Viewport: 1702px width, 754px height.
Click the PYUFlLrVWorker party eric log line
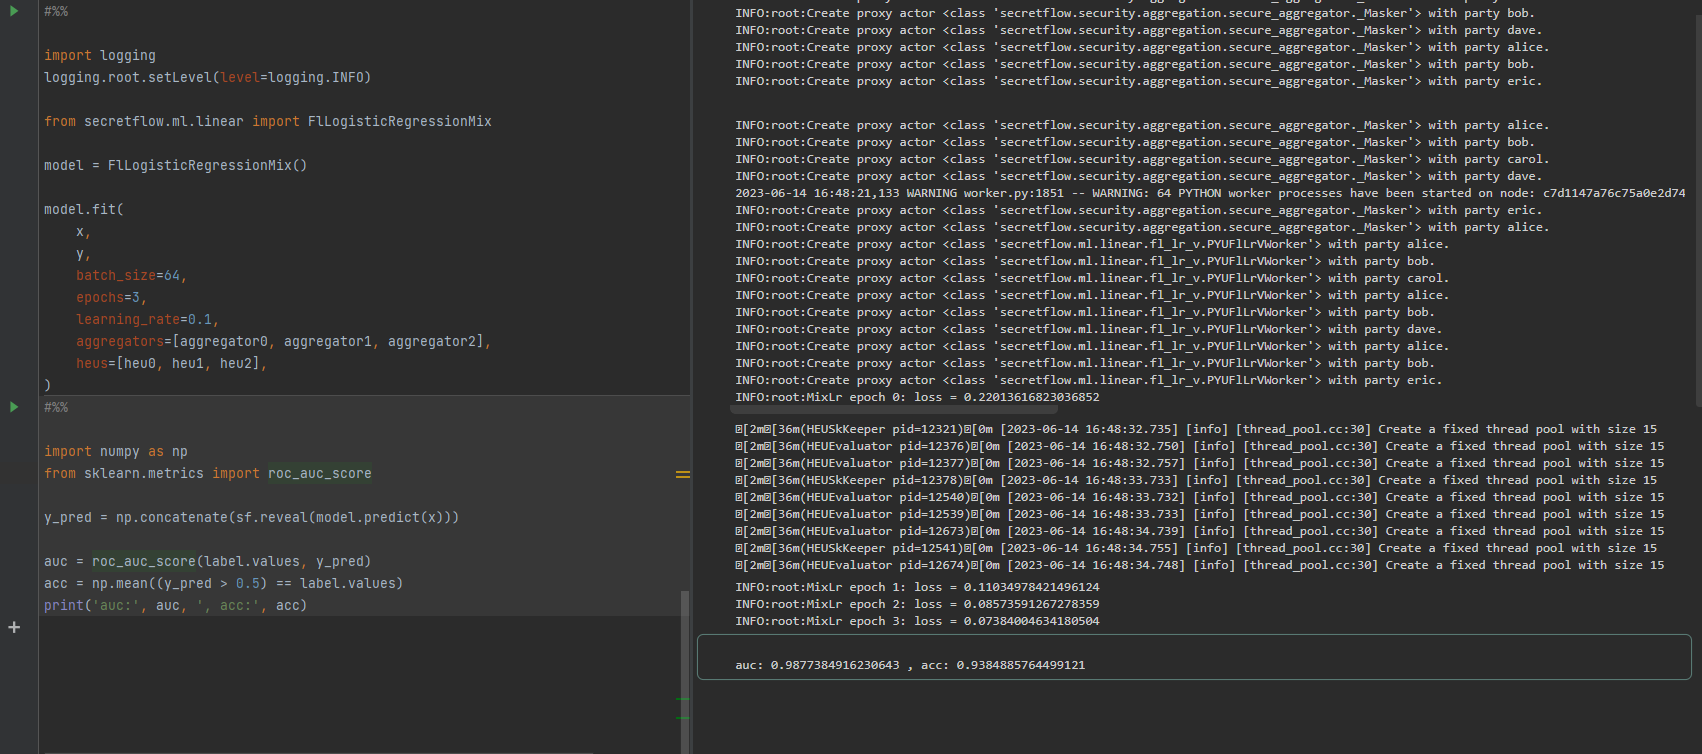[x=1088, y=380]
